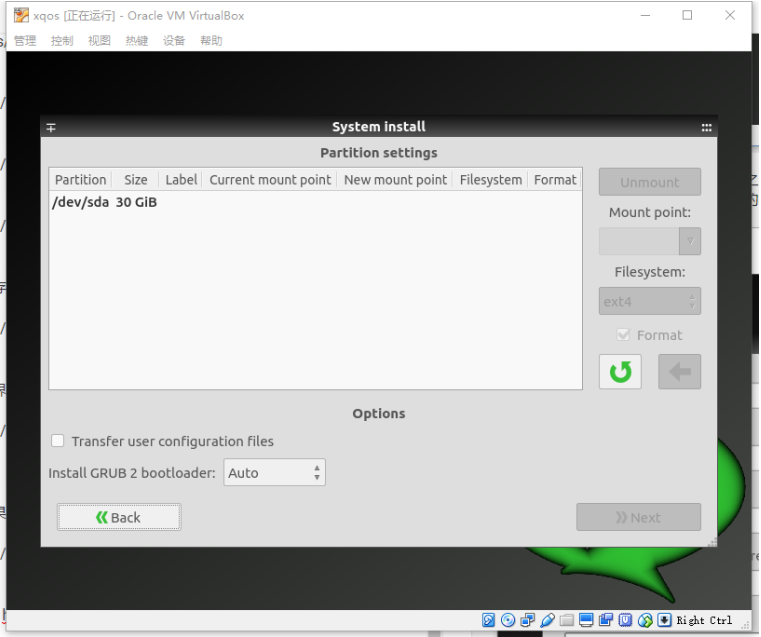This screenshot has height=637, width=761.
Task: Click the Right Ctrl host key label
Action: [x=704, y=620]
